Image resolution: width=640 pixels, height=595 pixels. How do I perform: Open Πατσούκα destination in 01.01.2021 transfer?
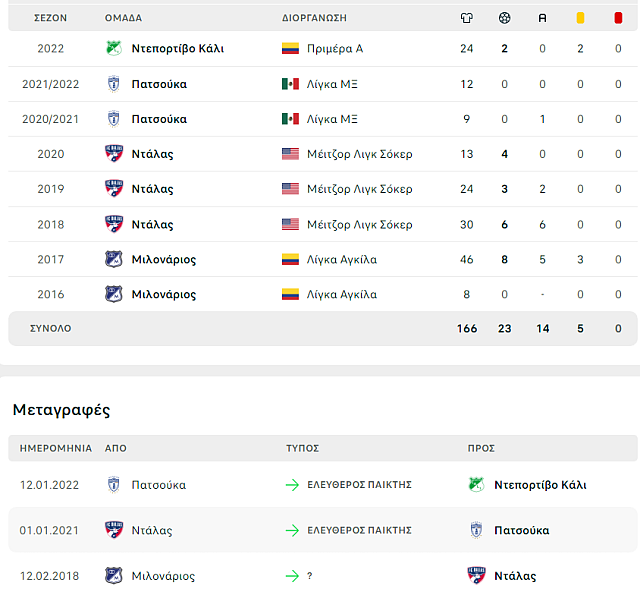(521, 530)
